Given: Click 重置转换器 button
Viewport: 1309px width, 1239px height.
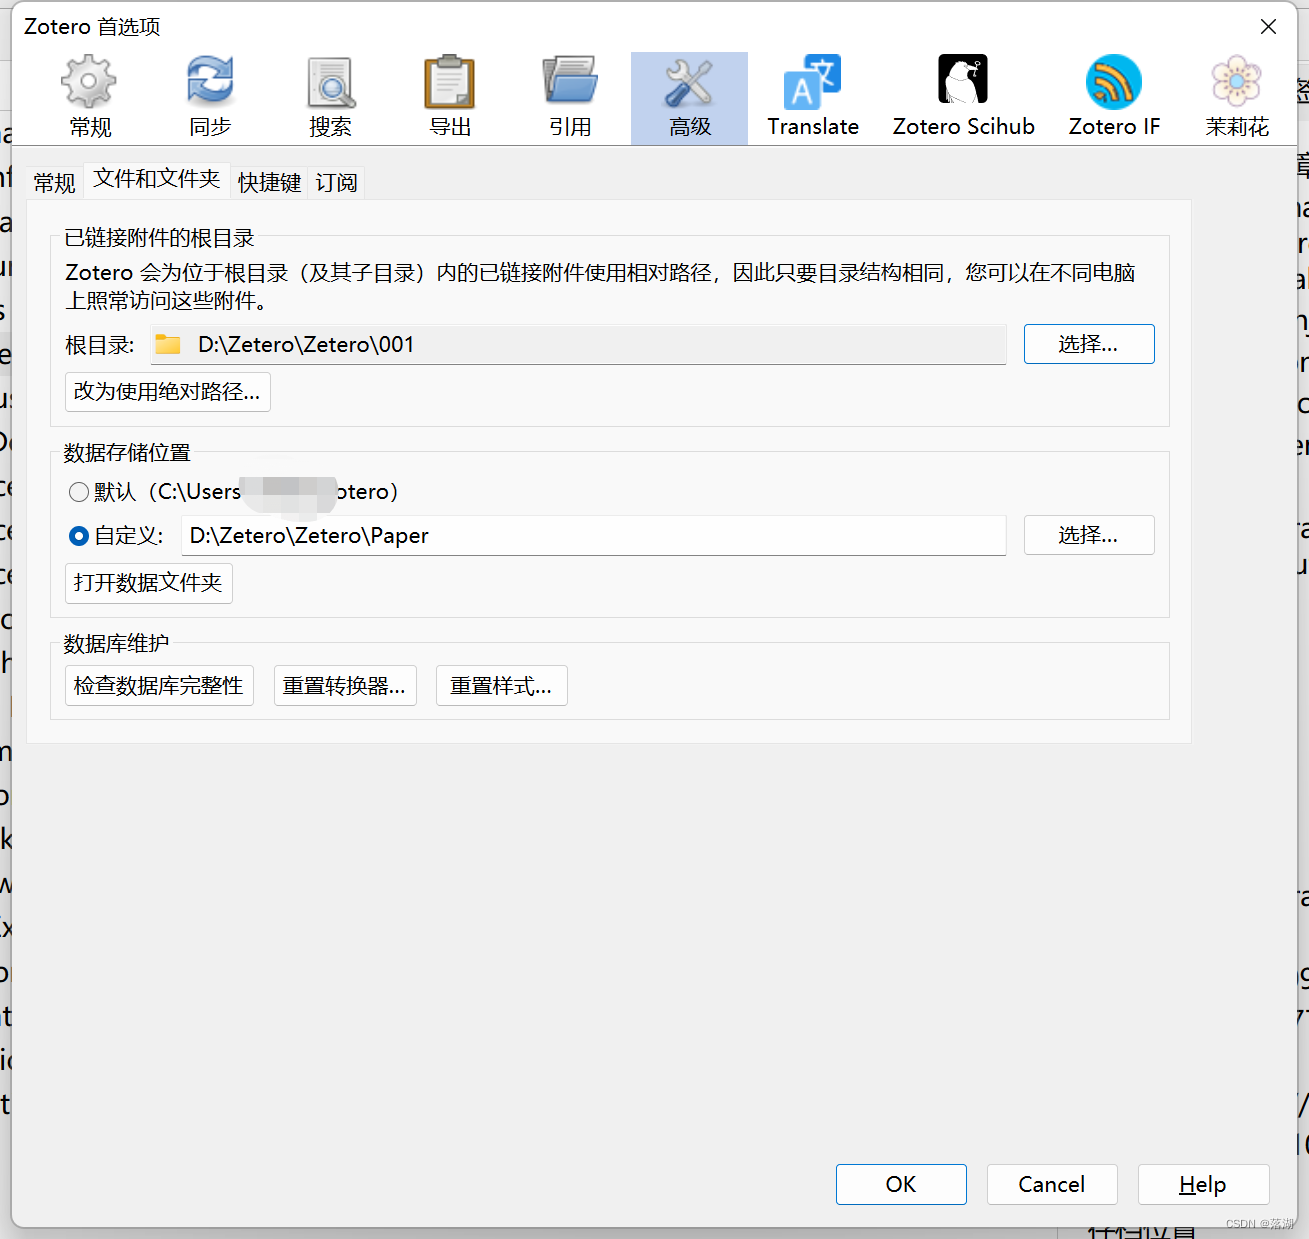Looking at the screenshot, I should pyautogui.click(x=345, y=686).
